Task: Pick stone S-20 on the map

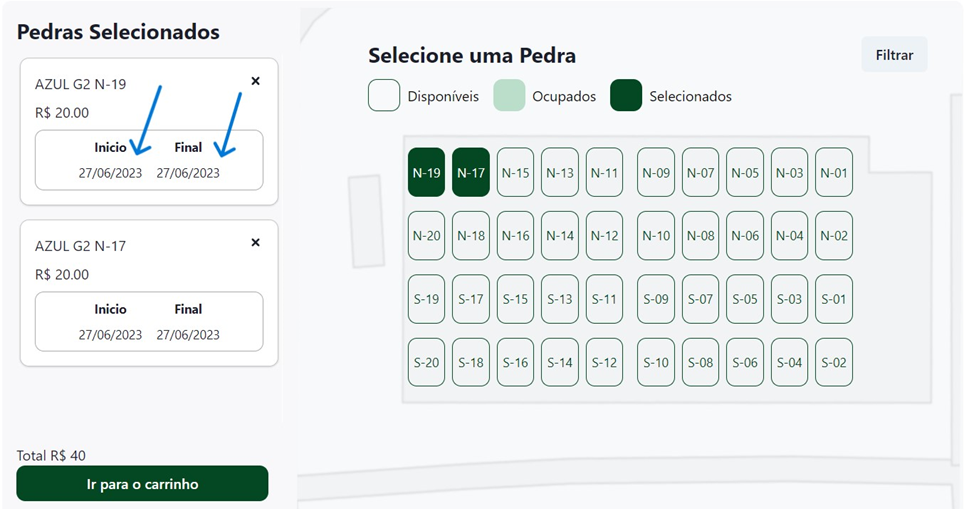Action: point(426,363)
